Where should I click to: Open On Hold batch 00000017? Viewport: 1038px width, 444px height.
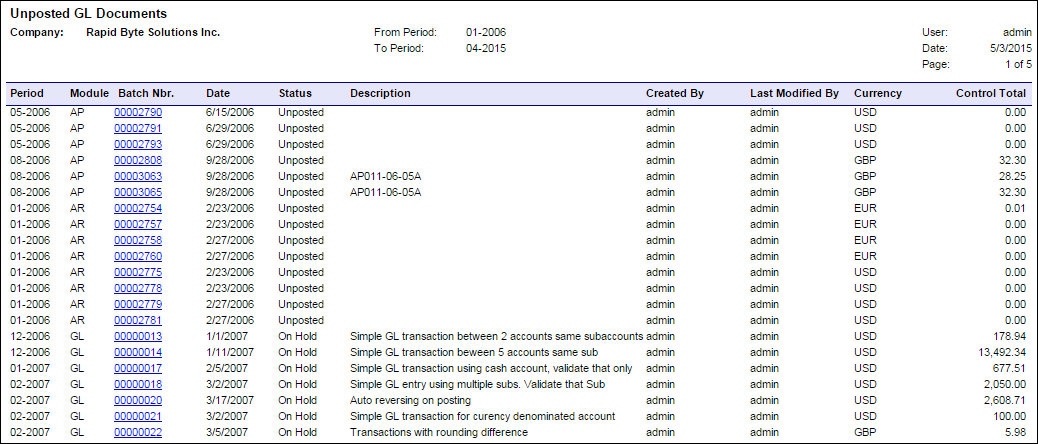point(138,369)
